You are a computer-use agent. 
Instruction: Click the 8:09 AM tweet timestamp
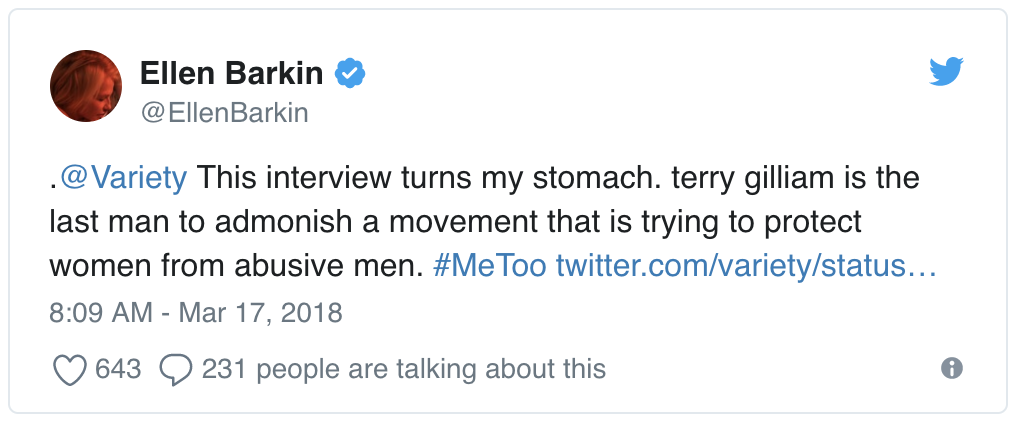[99, 312]
